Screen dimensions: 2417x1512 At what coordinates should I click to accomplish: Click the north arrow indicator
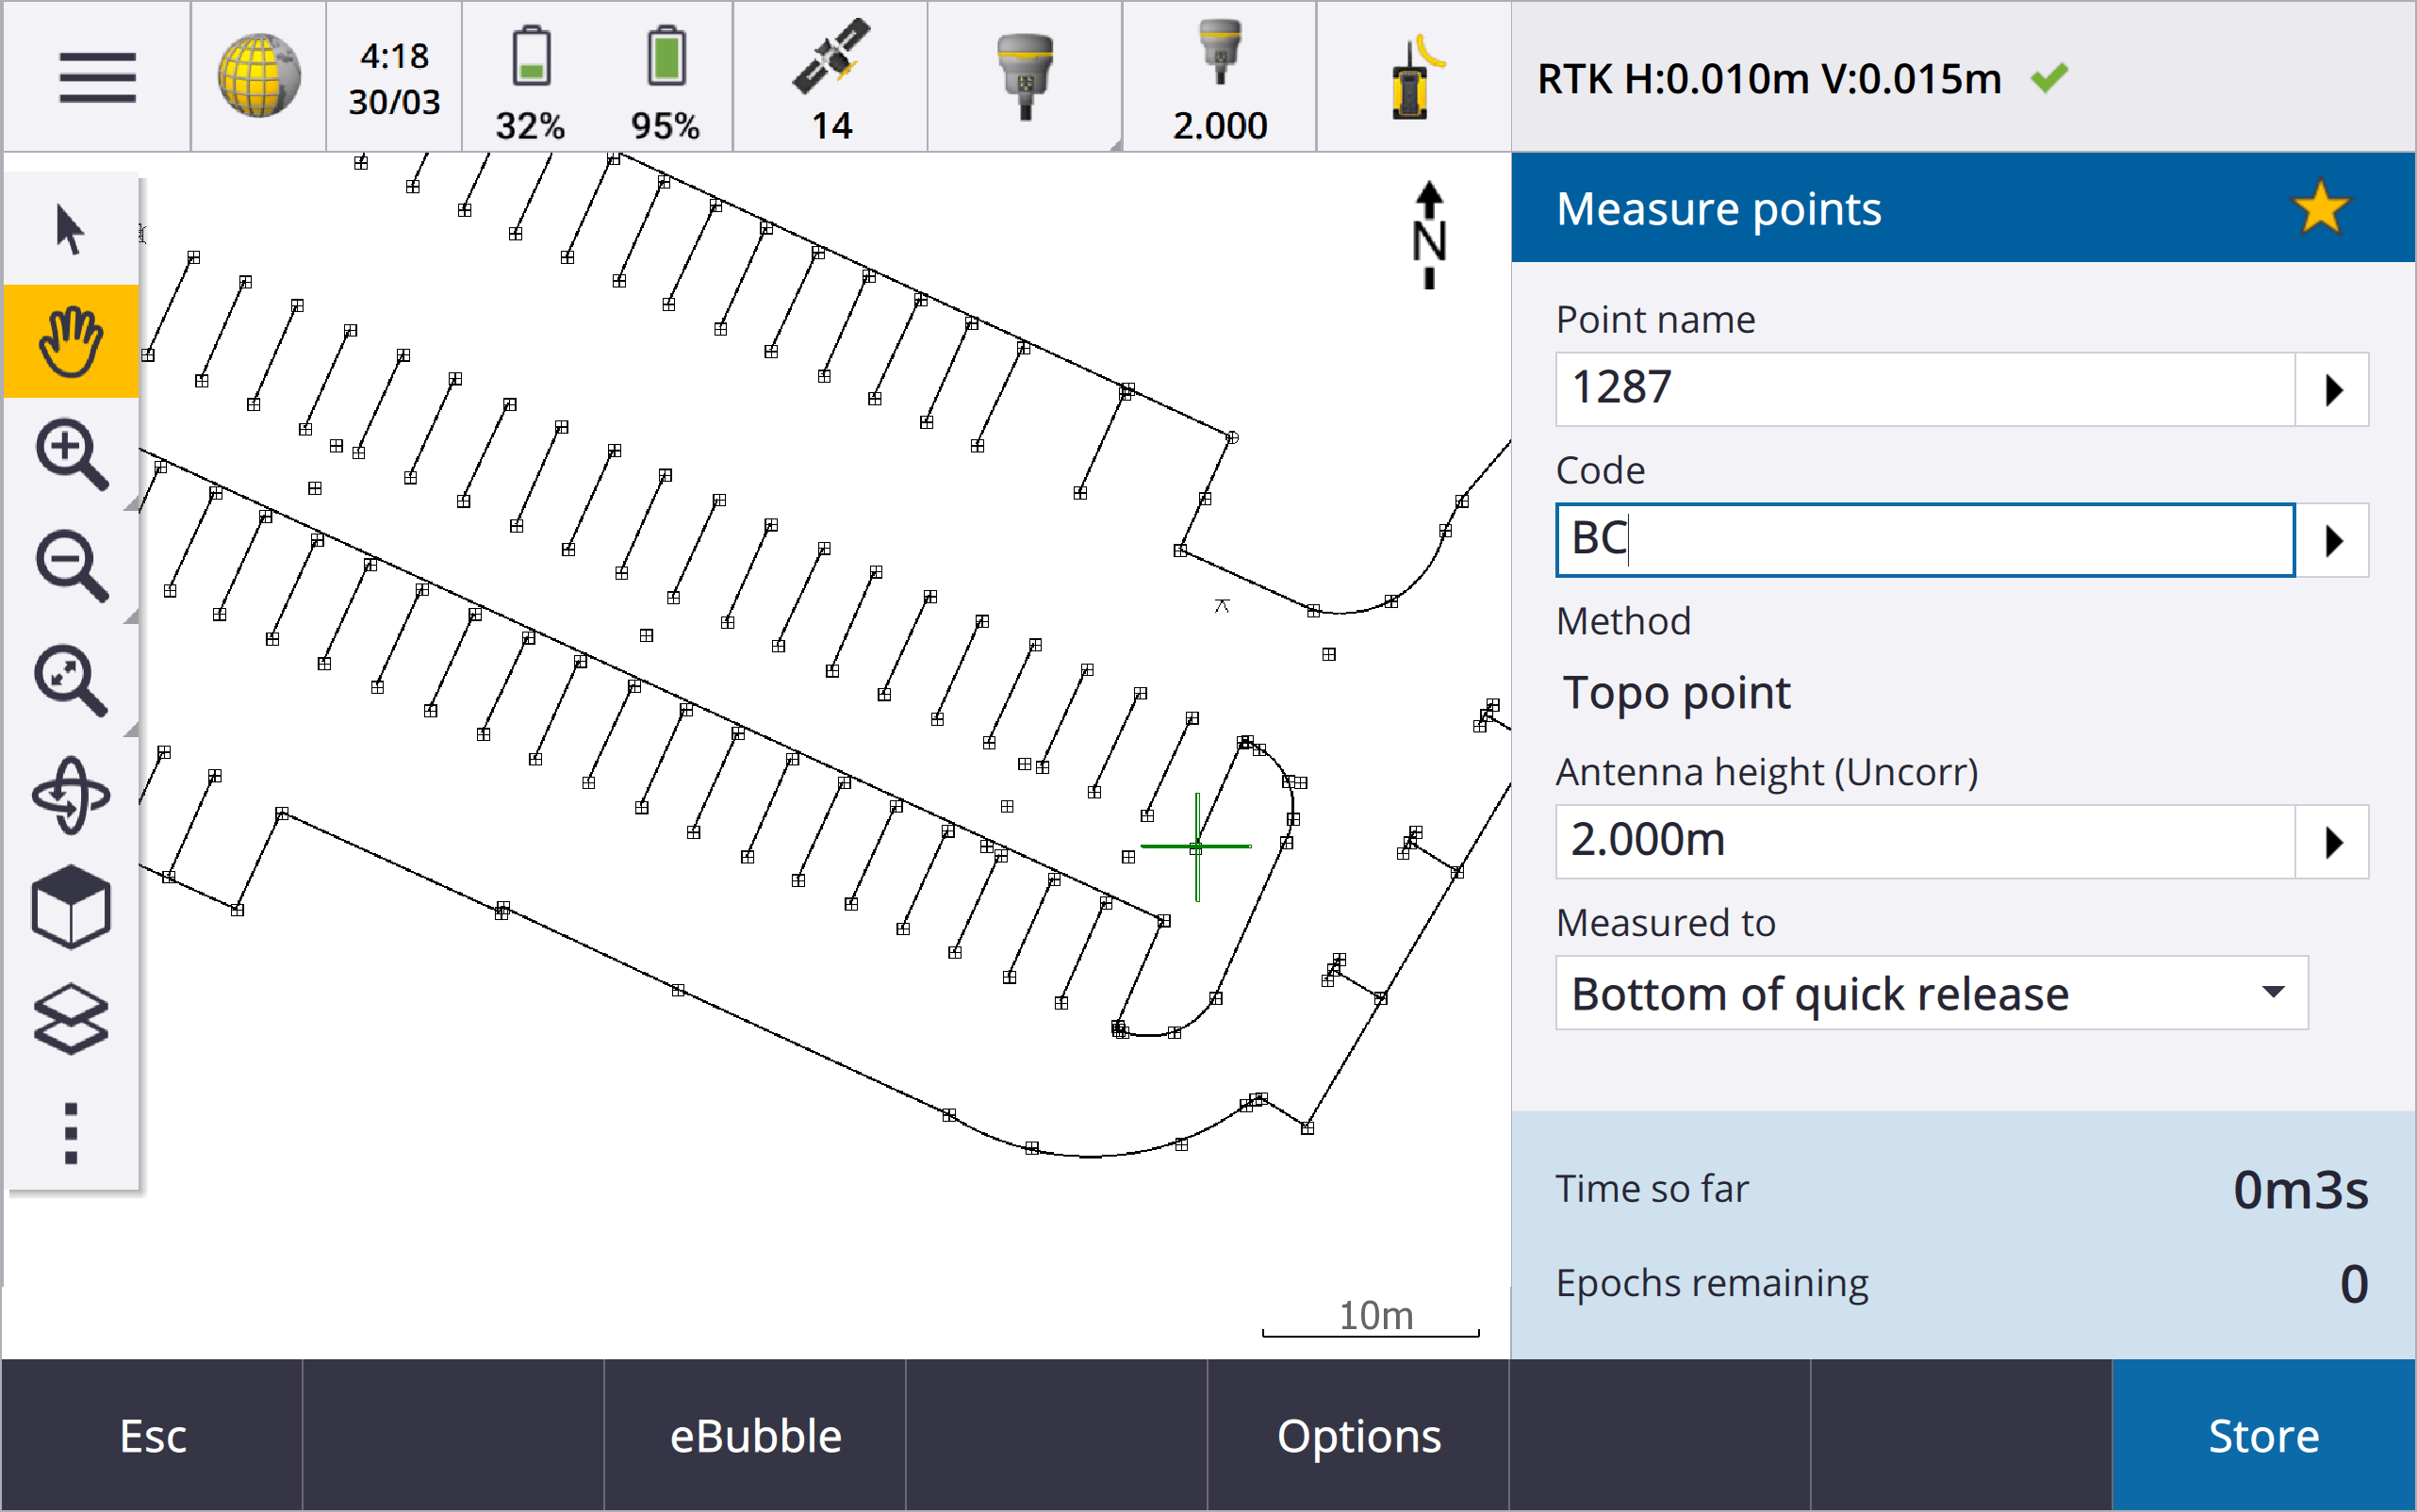click(1429, 236)
